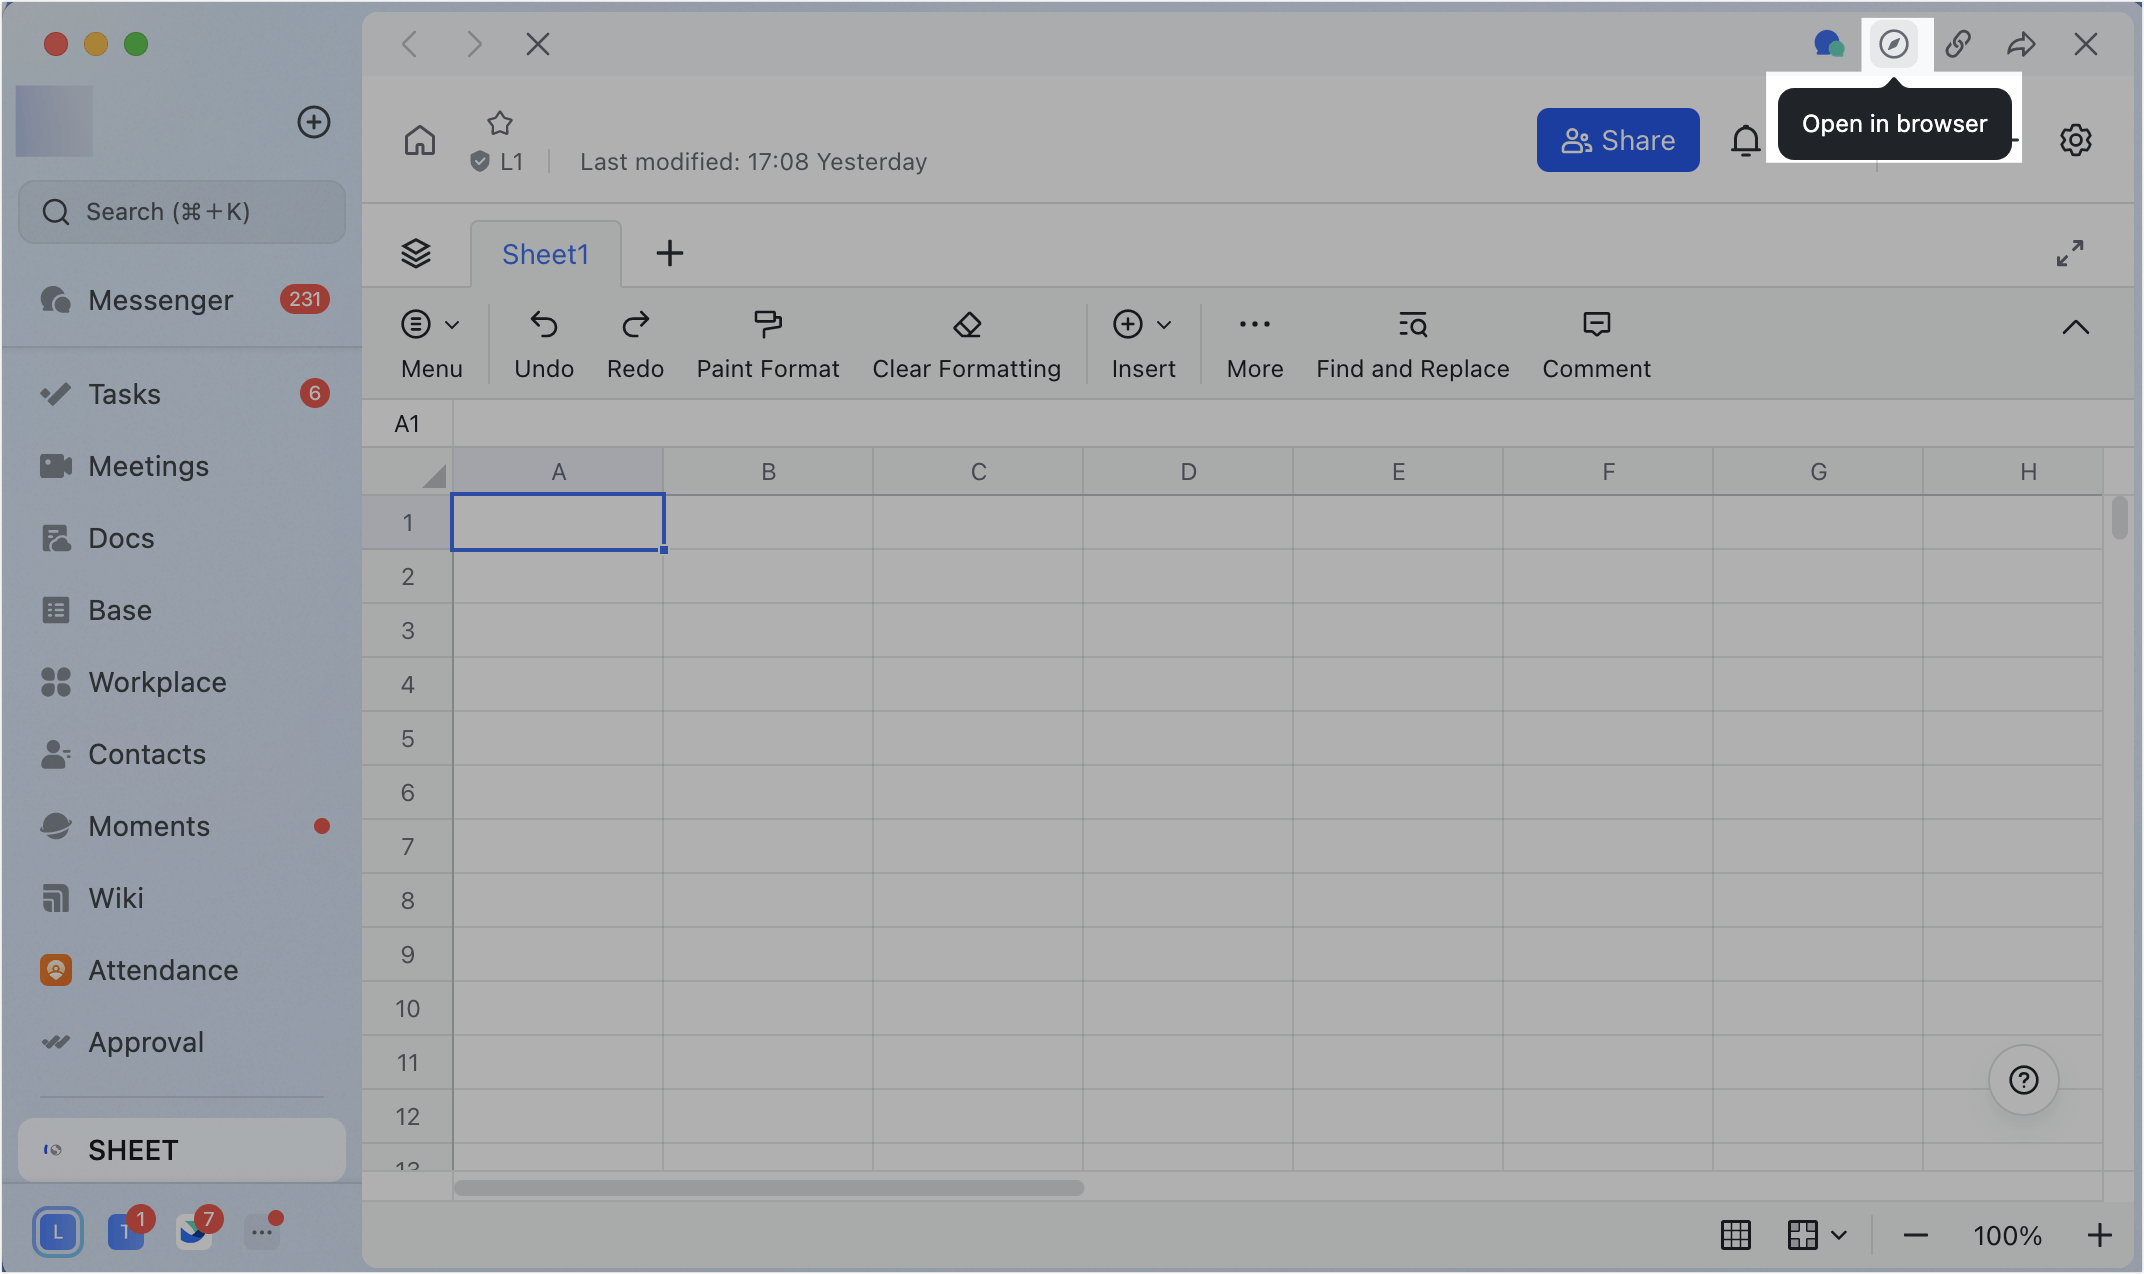
Task: Open Find and Replace
Action: [1413, 344]
